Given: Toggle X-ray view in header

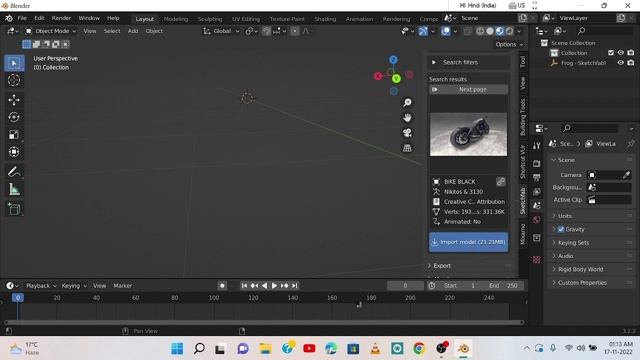Looking at the screenshot, I should tap(468, 31).
